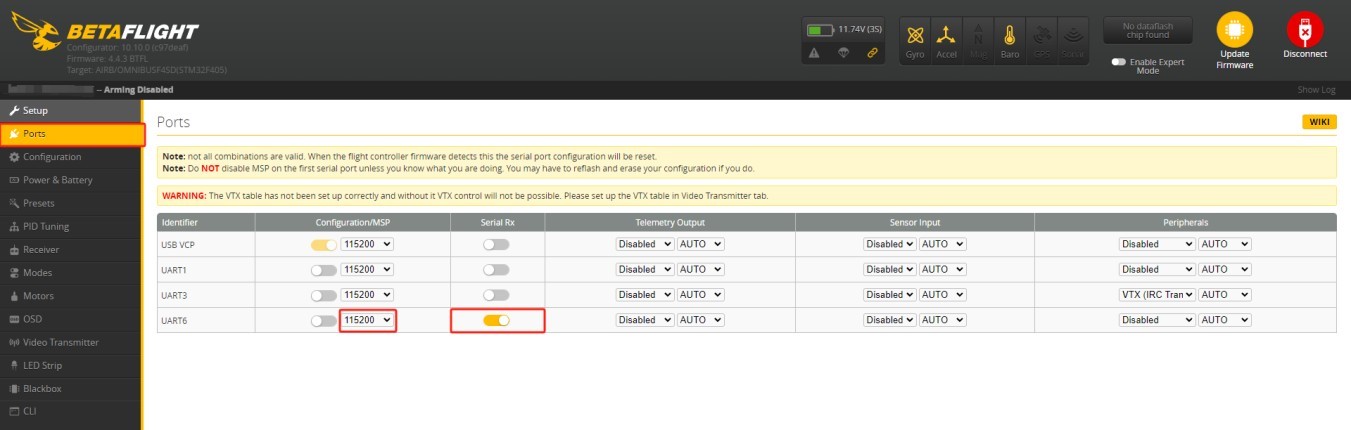Expand USB VCP Telemetry Output dropdown
Screen dimensions: 1351x430
[643, 244]
